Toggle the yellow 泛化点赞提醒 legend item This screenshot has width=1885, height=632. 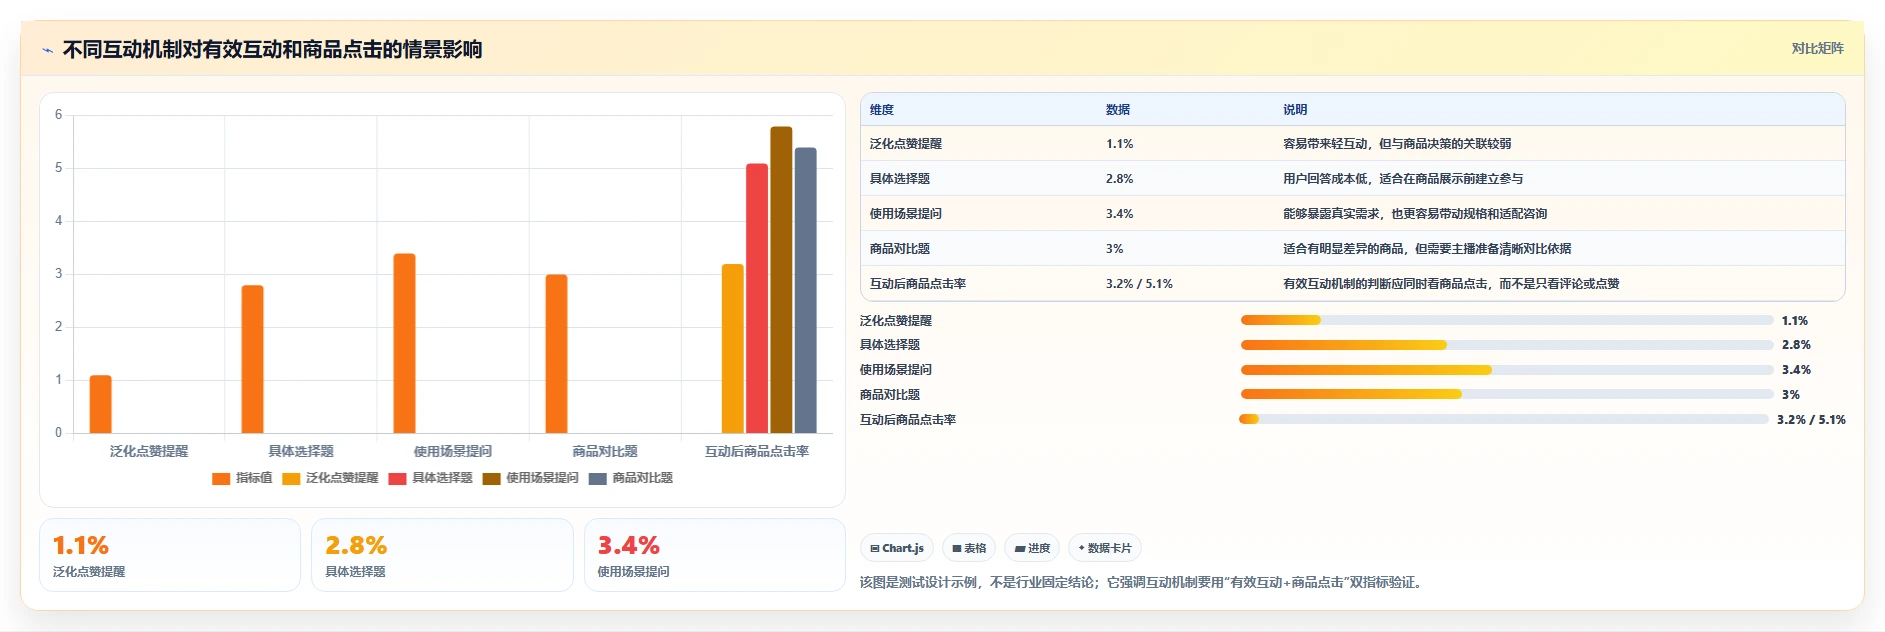coord(330,478)
